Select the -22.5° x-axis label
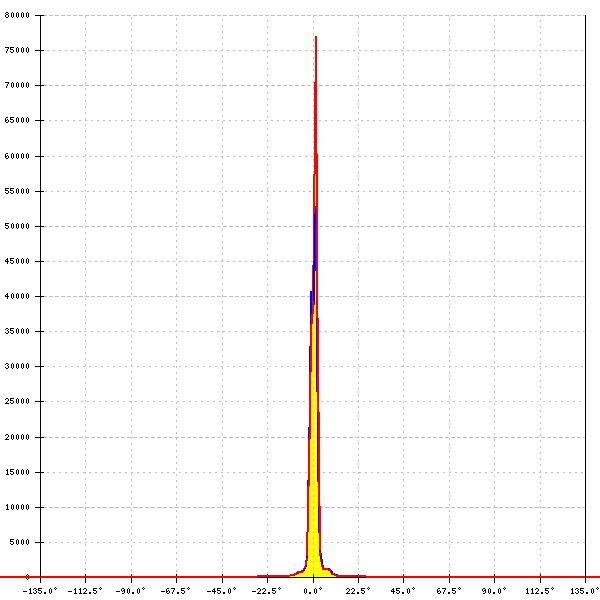 click(x=266, y=591)
